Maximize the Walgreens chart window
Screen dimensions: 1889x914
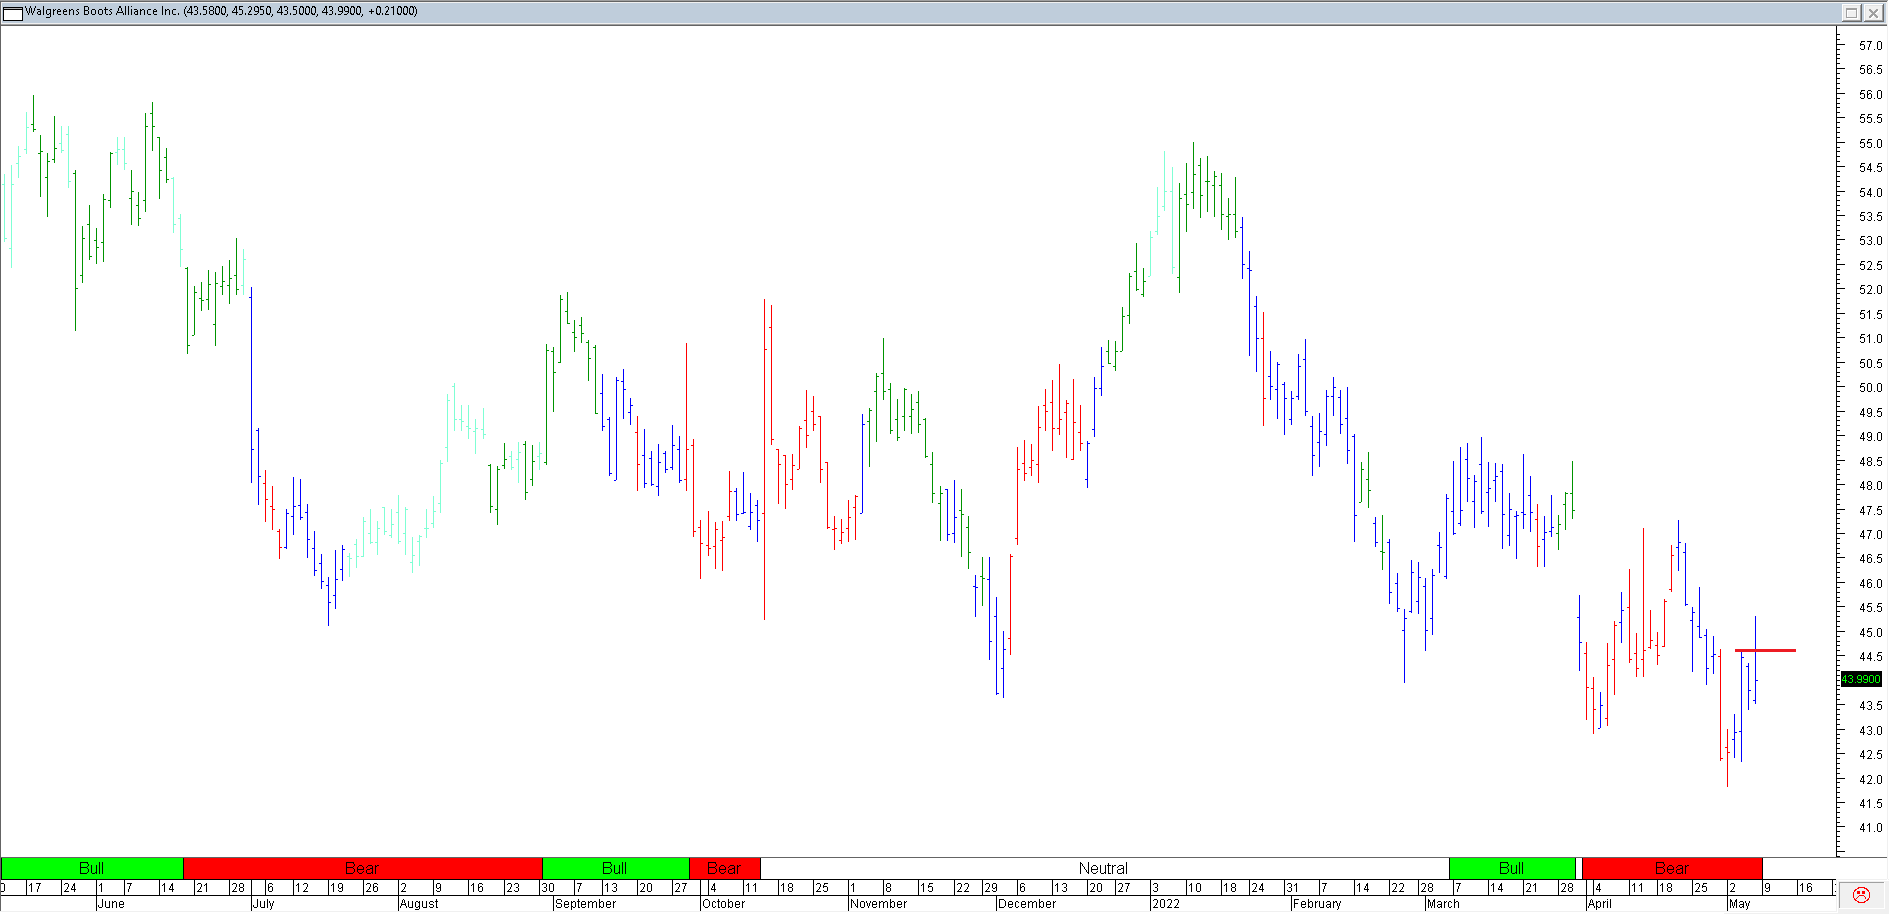click(x=1851, y=12)
